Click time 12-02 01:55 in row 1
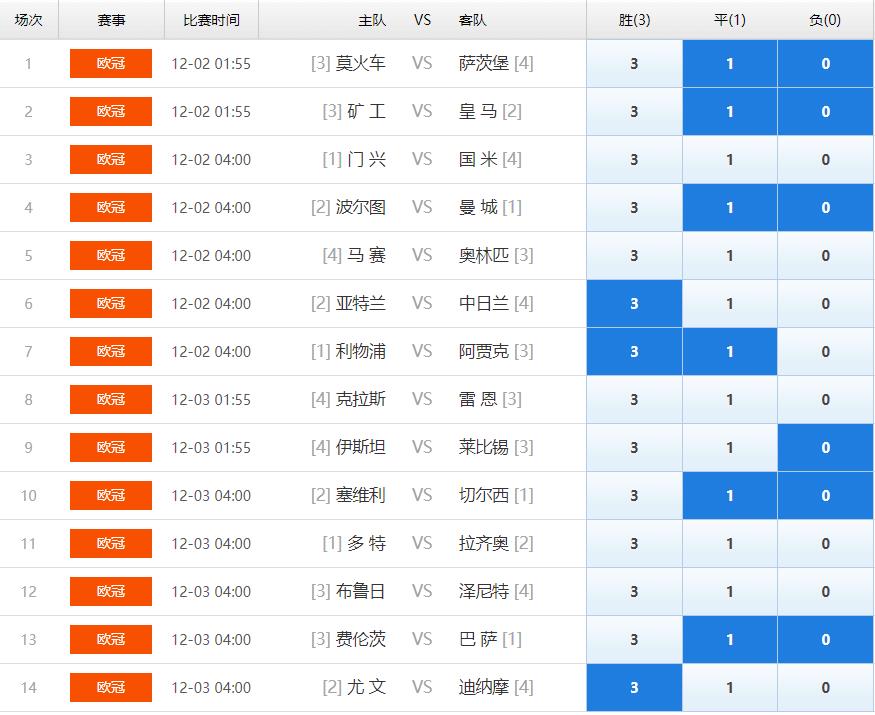This screenshot has width=875, height=715. point(211,64)
